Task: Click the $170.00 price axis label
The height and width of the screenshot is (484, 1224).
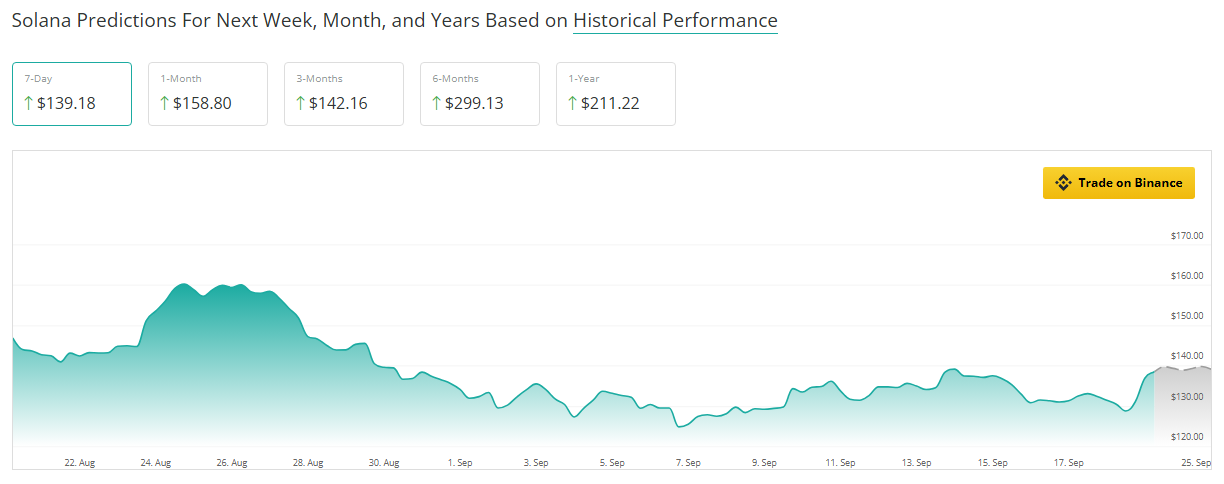Action: click(x=1186, y=236)
